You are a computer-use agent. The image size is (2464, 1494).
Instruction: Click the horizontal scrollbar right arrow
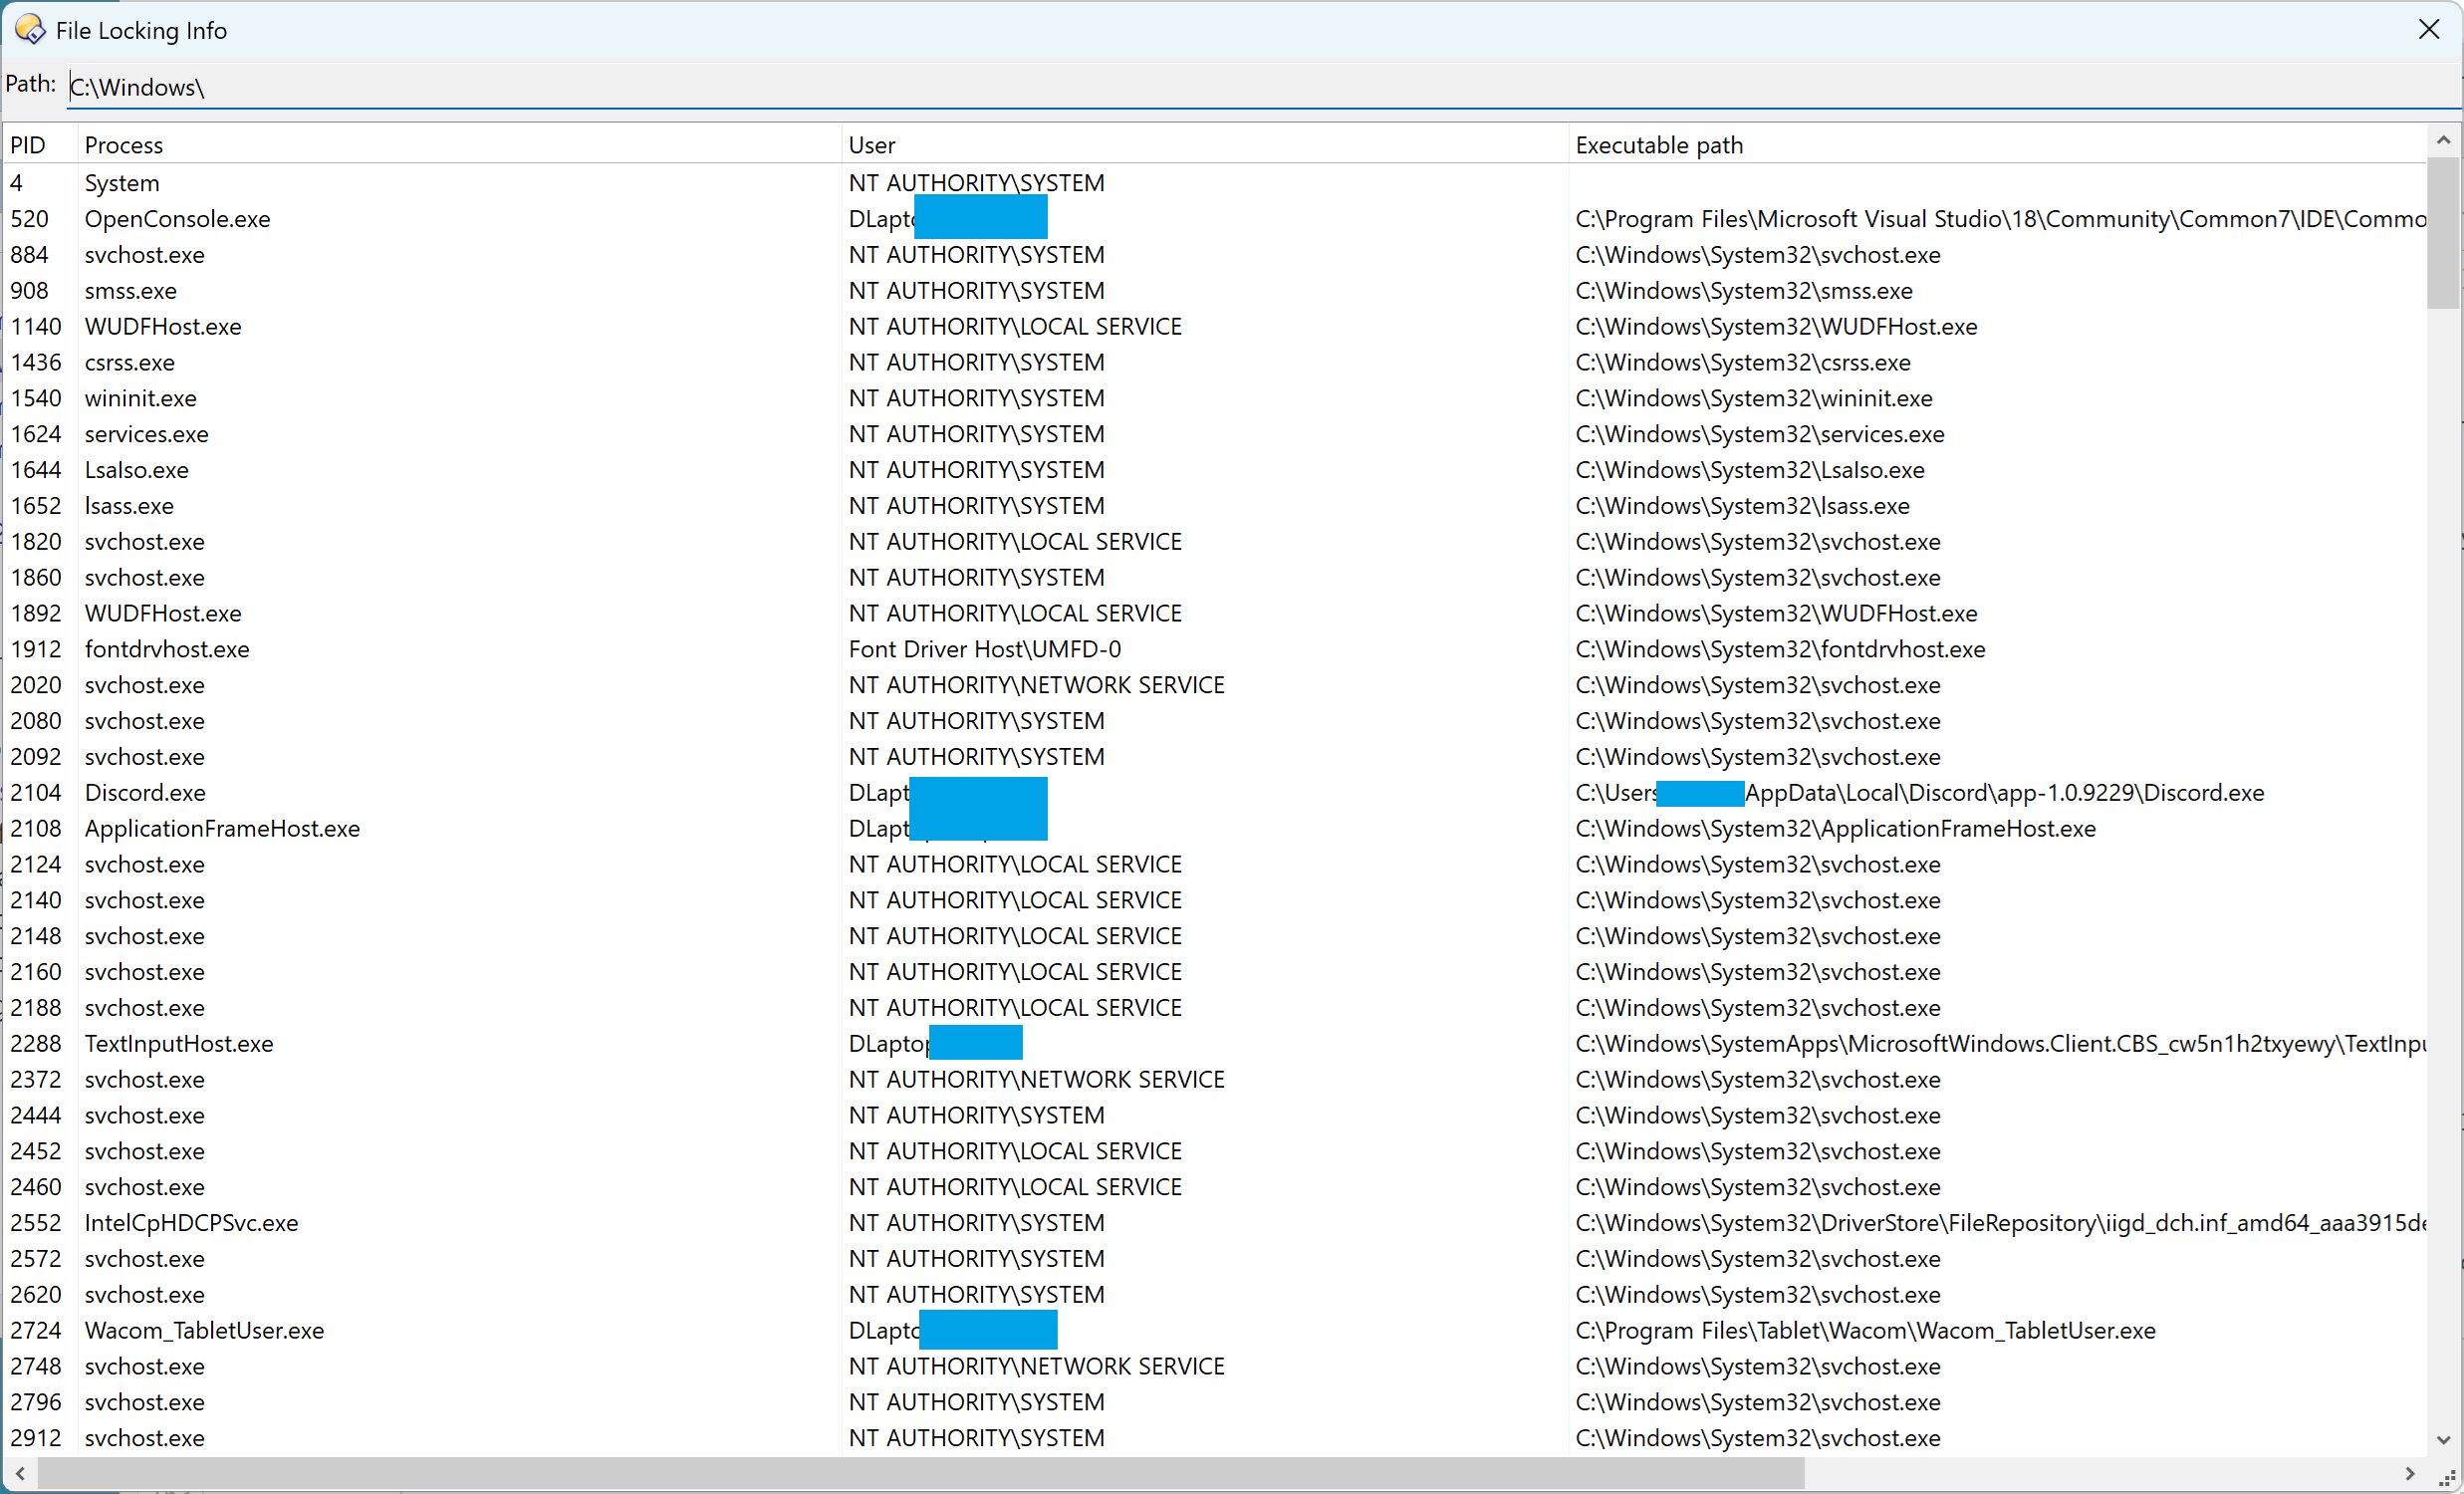[2410, 1473]
